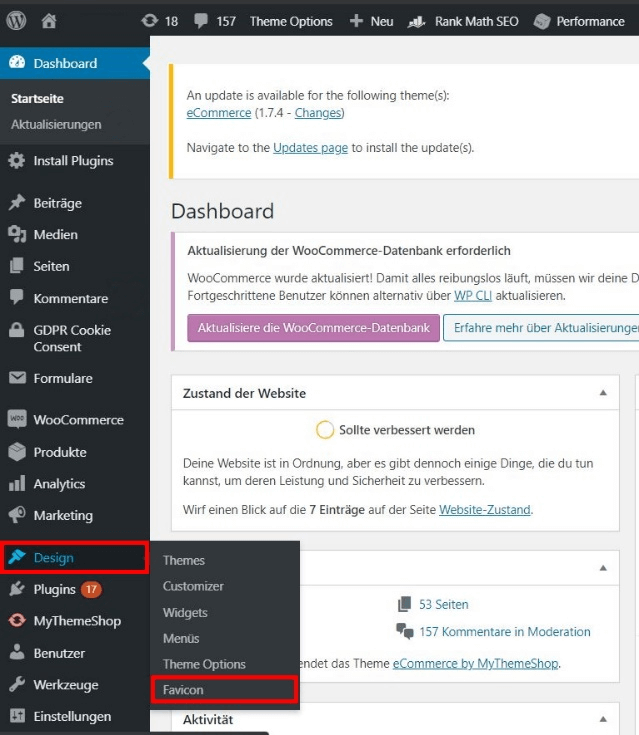Click the Einstellungen sliders icon
639x735 pixels.
click(x=17, y=716)
